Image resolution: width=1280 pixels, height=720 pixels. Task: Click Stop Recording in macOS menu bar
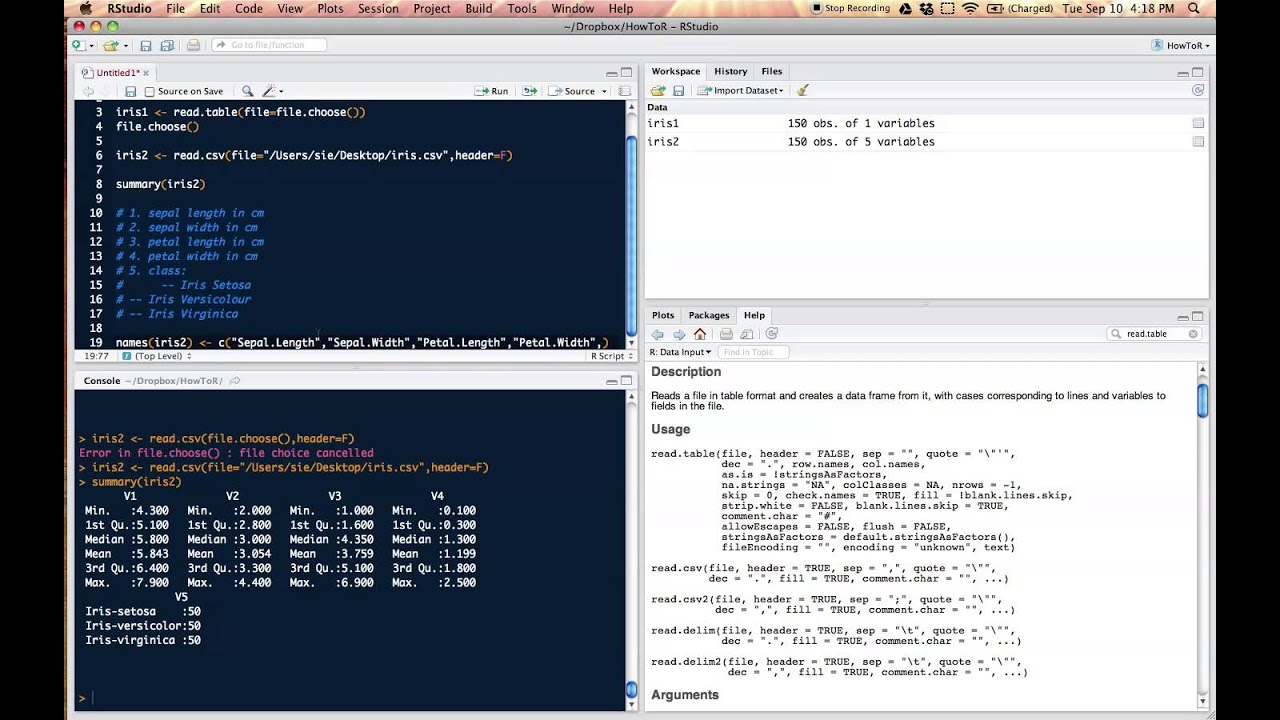tap(849, 8)
